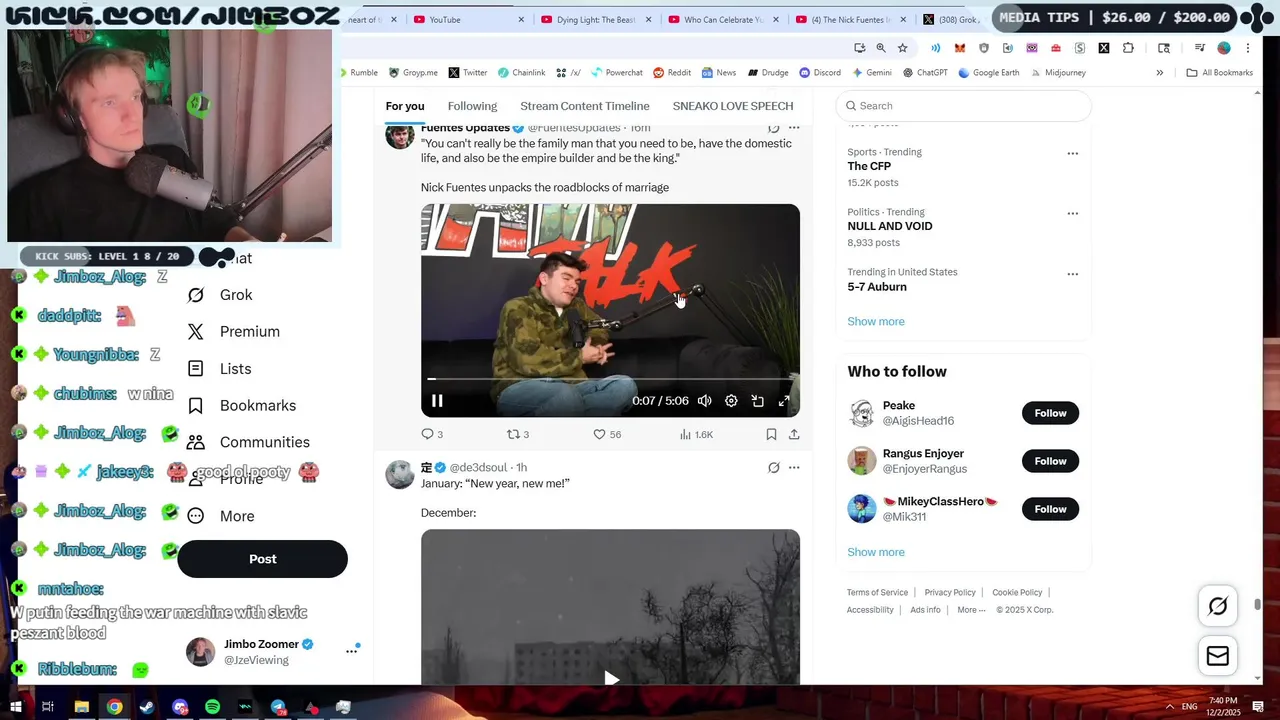Open replies on the Fuentes Updates post
Screen dimensions: 1280x720
pos(432,434)
